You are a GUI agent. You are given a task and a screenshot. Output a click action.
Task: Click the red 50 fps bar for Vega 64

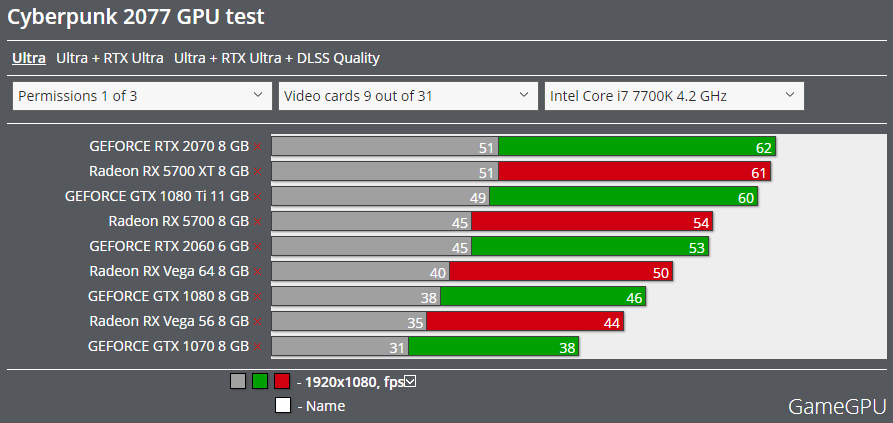(x=561, y=272)
